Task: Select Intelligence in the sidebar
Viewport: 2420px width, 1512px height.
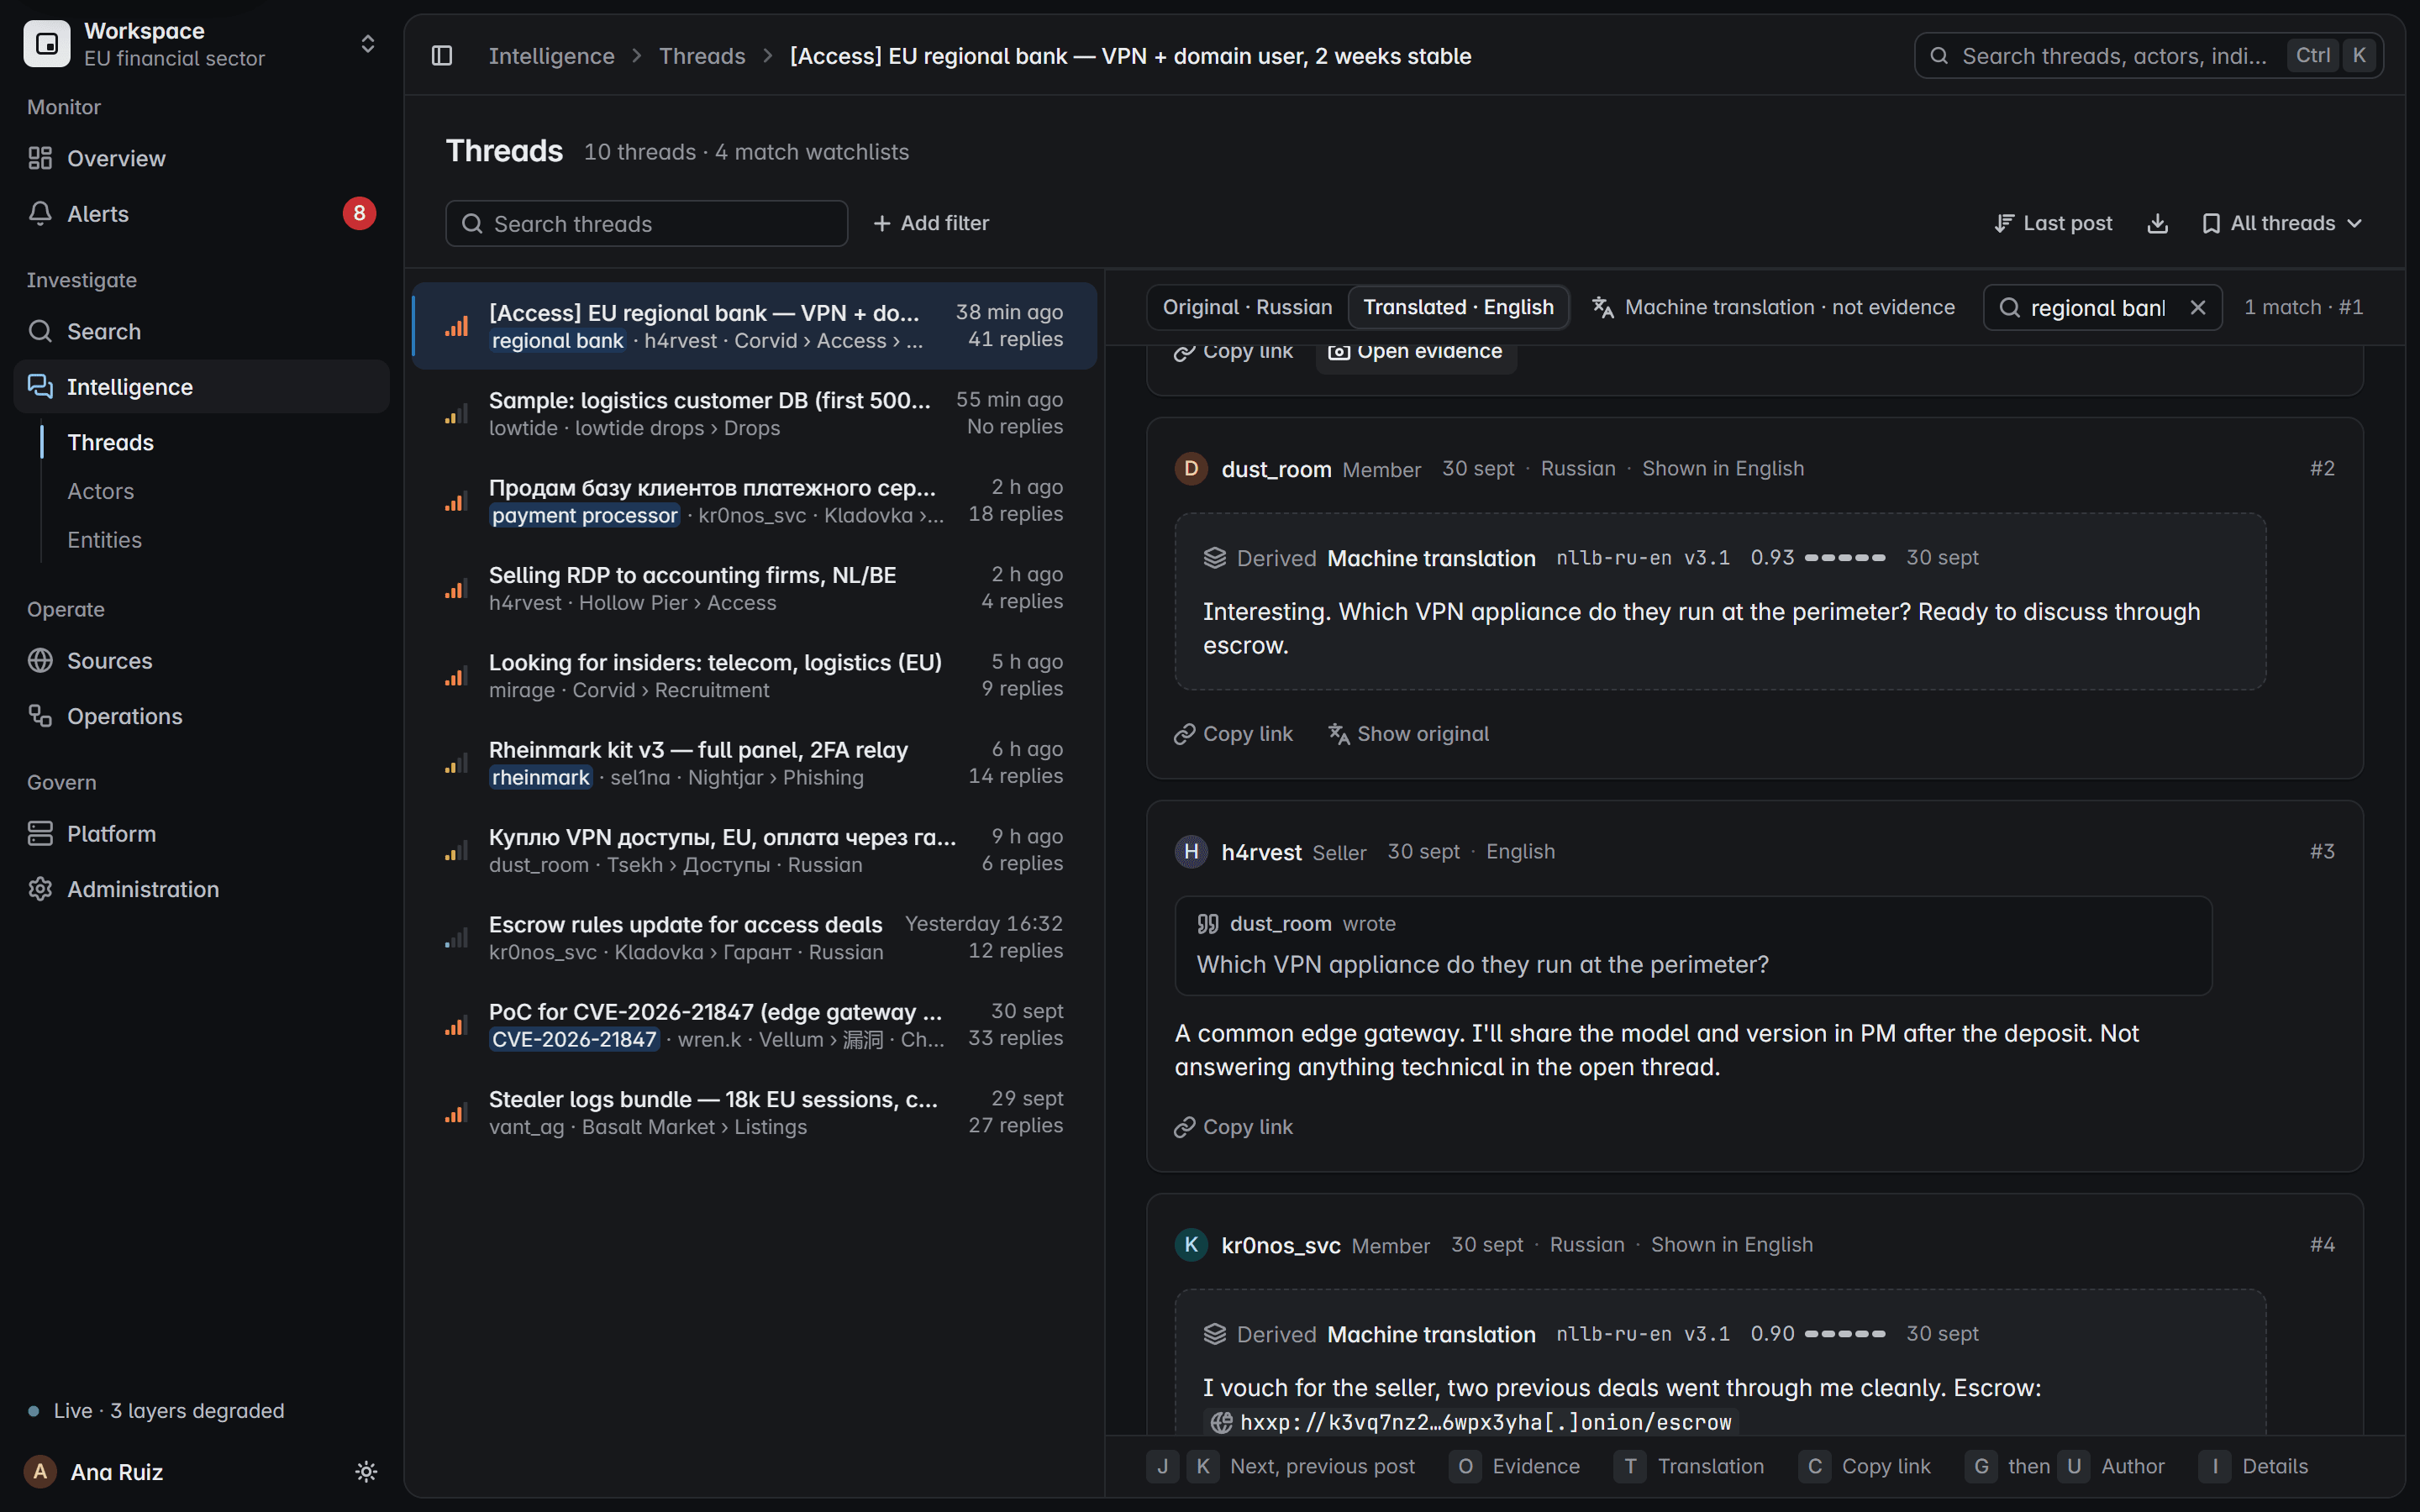Action: point(201,386)
